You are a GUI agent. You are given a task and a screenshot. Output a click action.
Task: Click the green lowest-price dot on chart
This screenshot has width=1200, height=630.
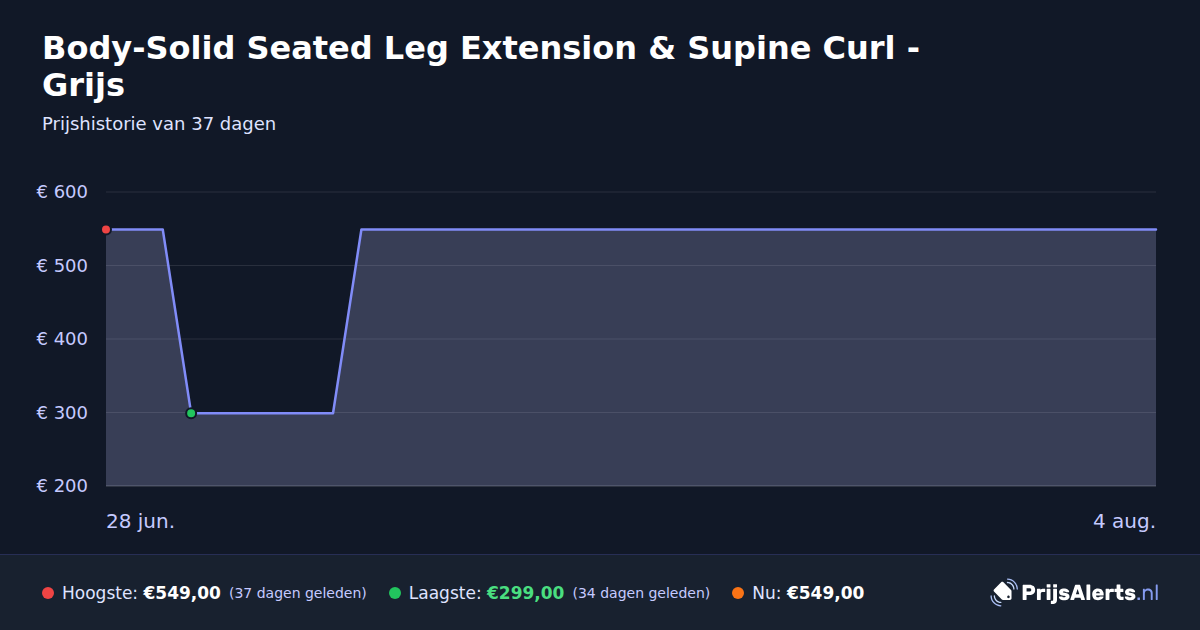(191, 413)
